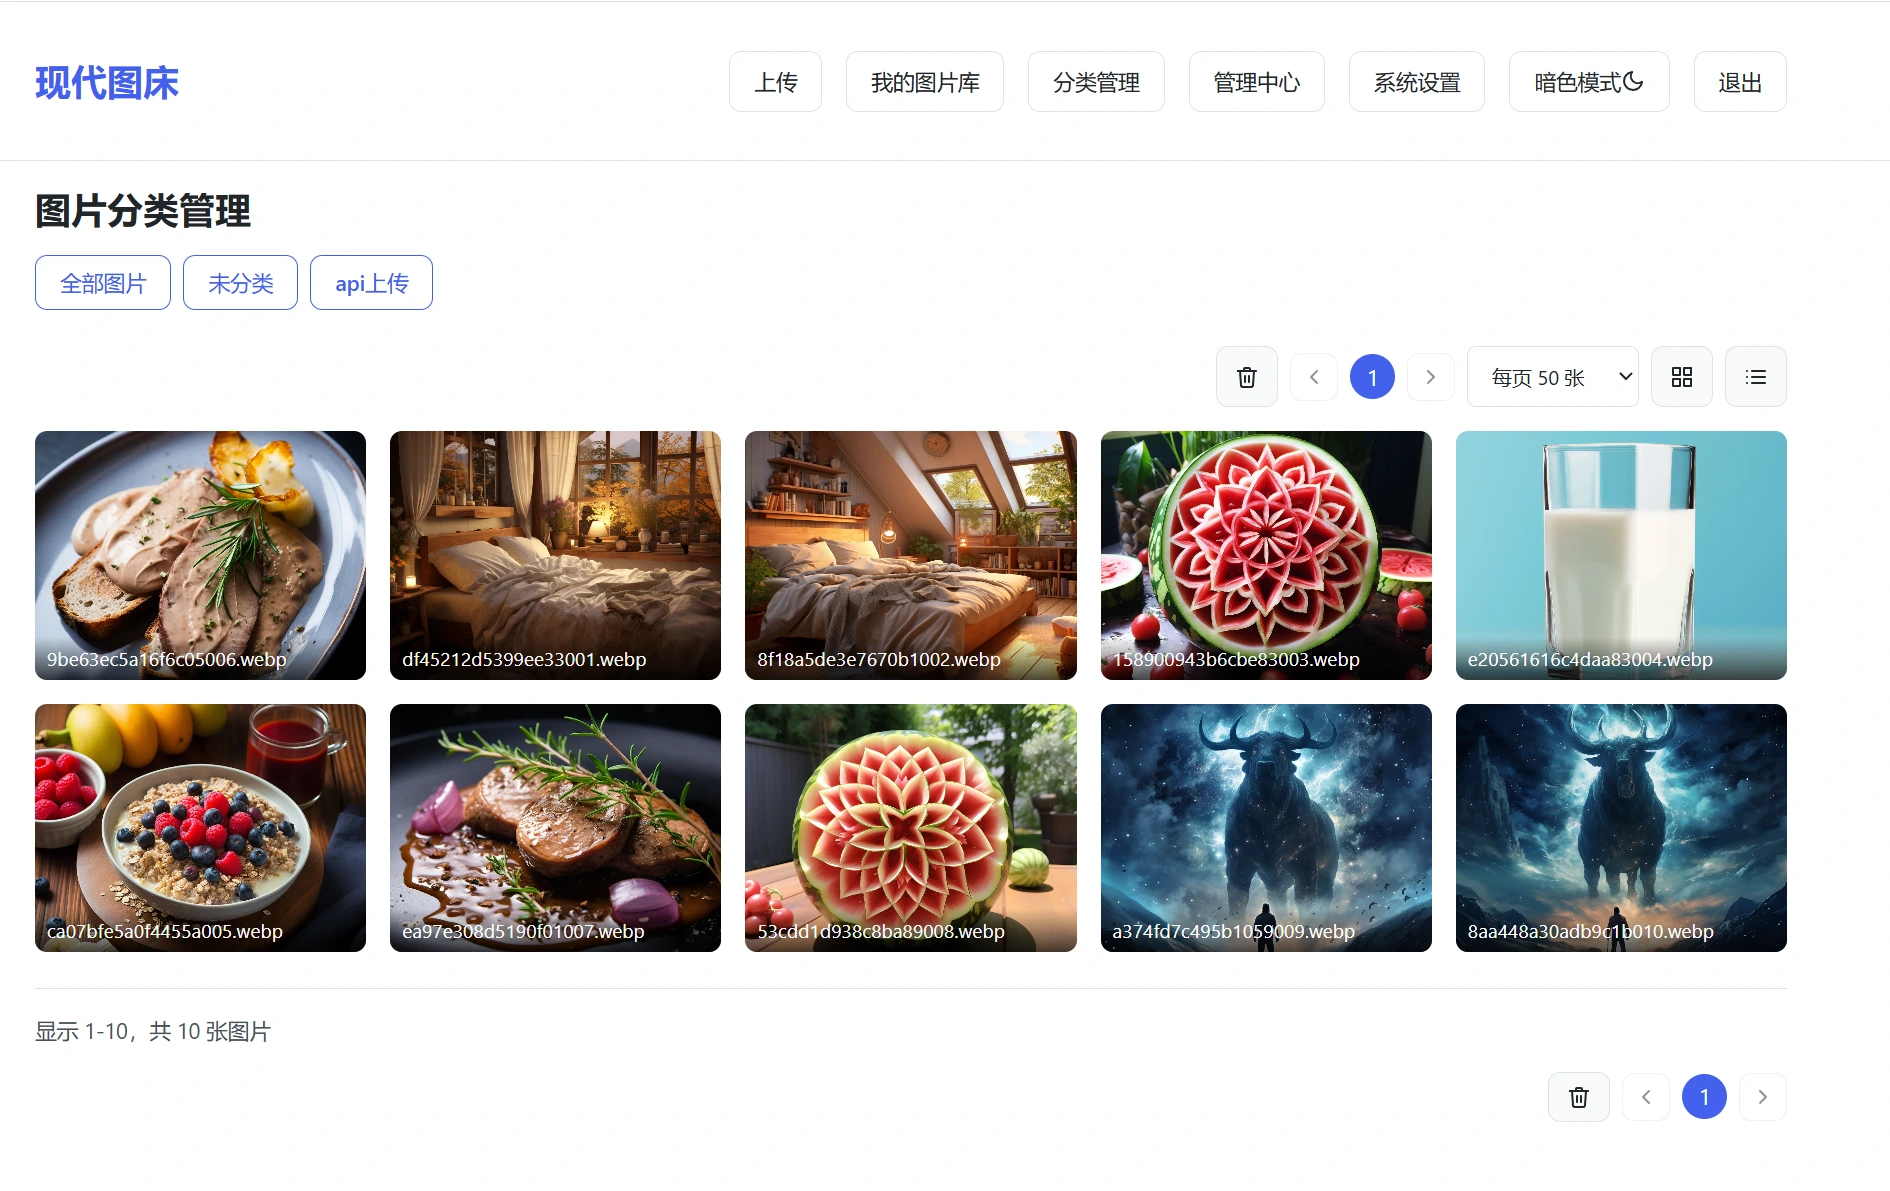Go to previous page in top pagination
The height and width of the screenshot is (1191, 1890).
pyautogui.click(x=1314, y=377)
